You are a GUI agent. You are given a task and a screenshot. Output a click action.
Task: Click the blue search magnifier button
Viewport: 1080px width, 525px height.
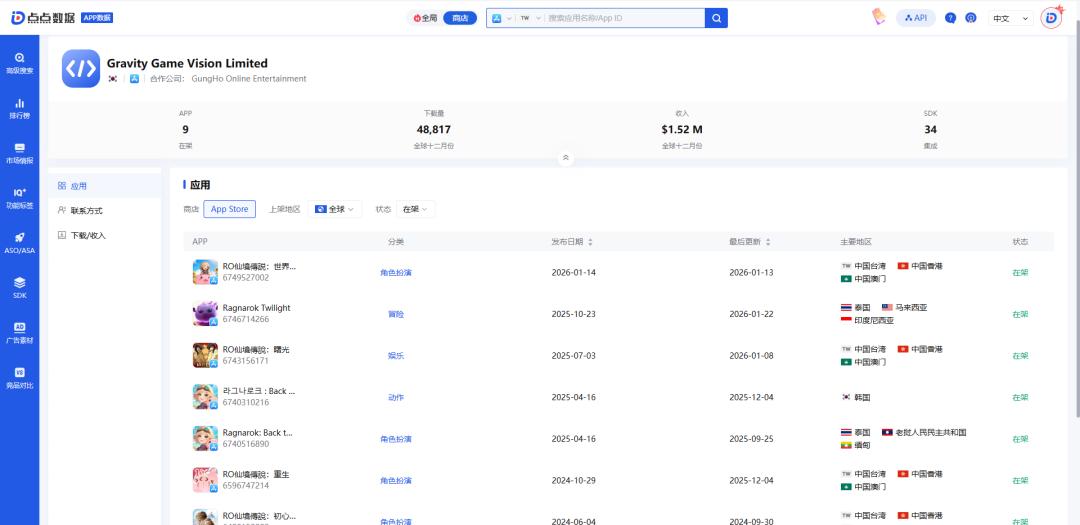pyautogui.click(x=716, y=18)
